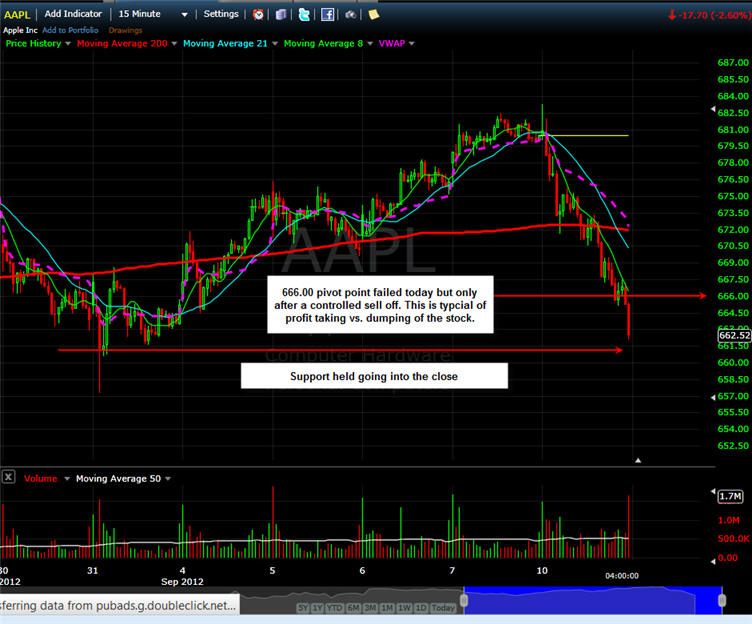
Task: Click the left arrow marker beside 657.00 on price axis
Action: pyautogui.click(x=713, y=397)
